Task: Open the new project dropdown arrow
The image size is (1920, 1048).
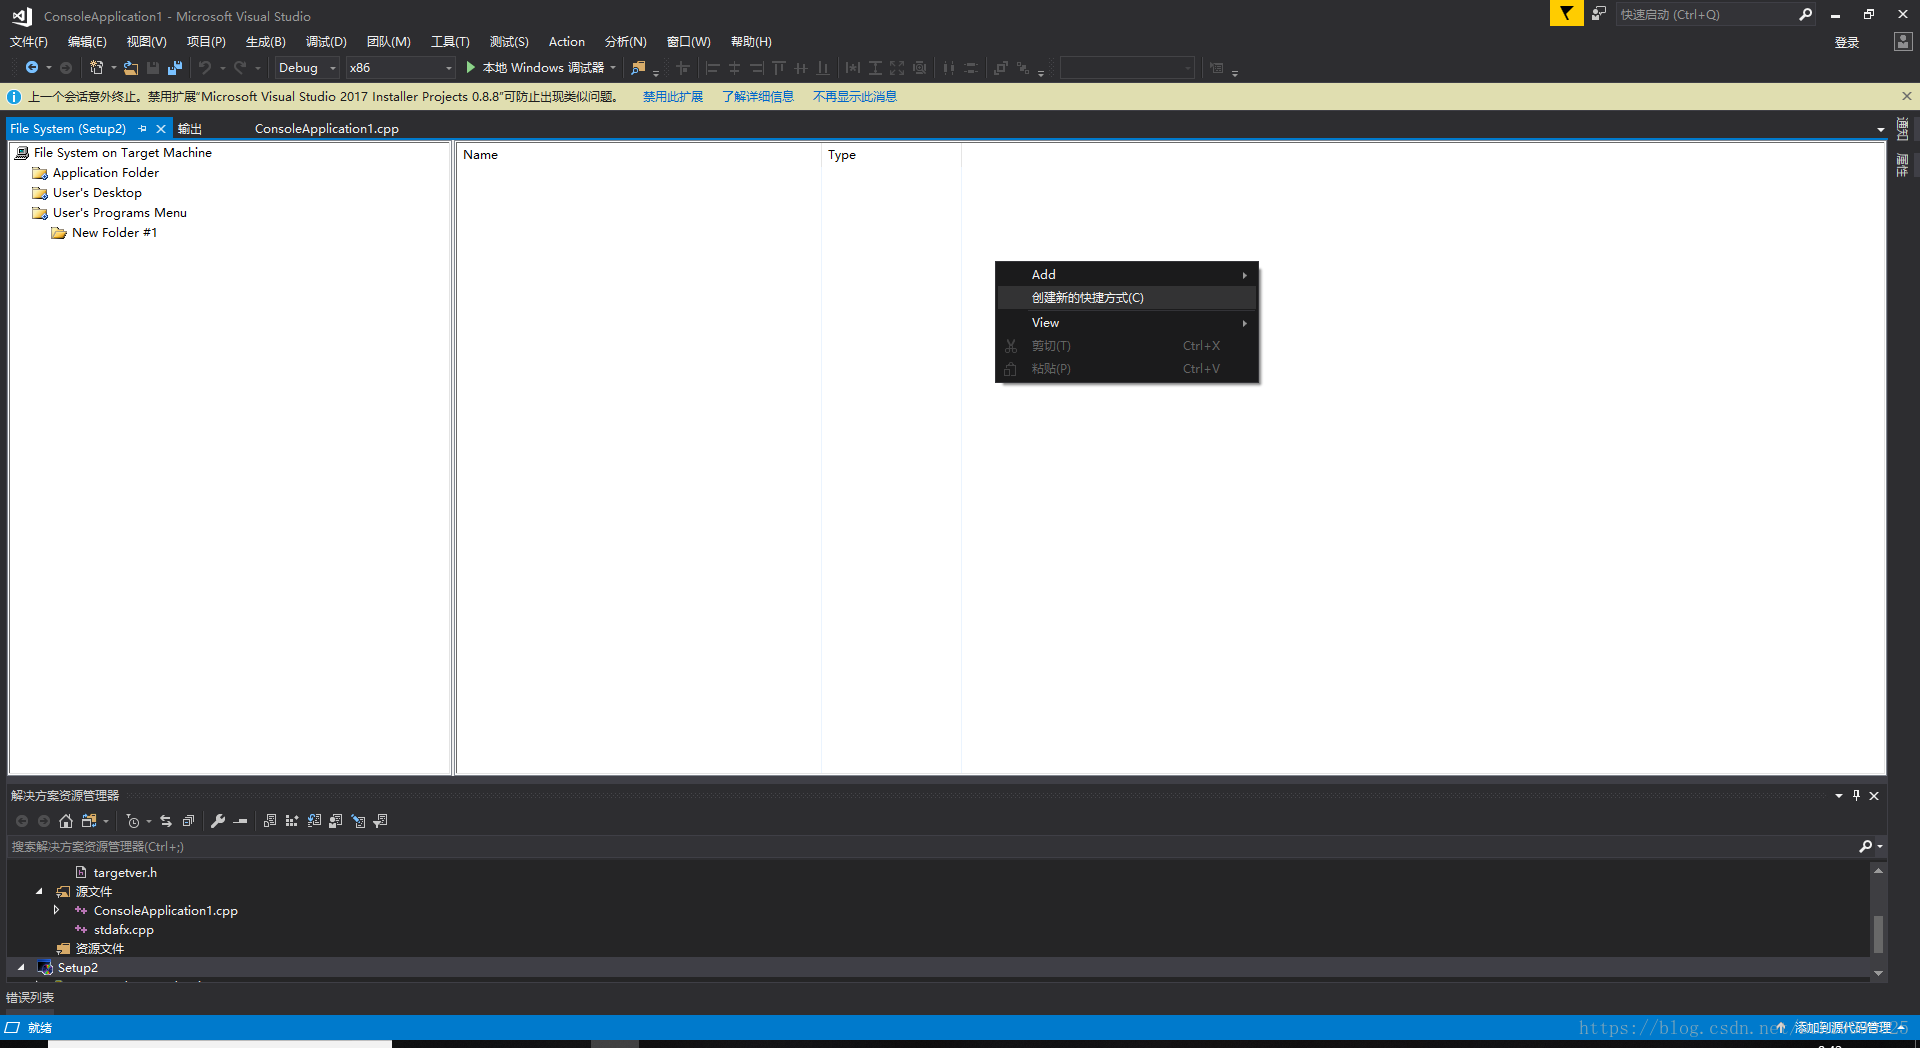Action: (113, 68)
